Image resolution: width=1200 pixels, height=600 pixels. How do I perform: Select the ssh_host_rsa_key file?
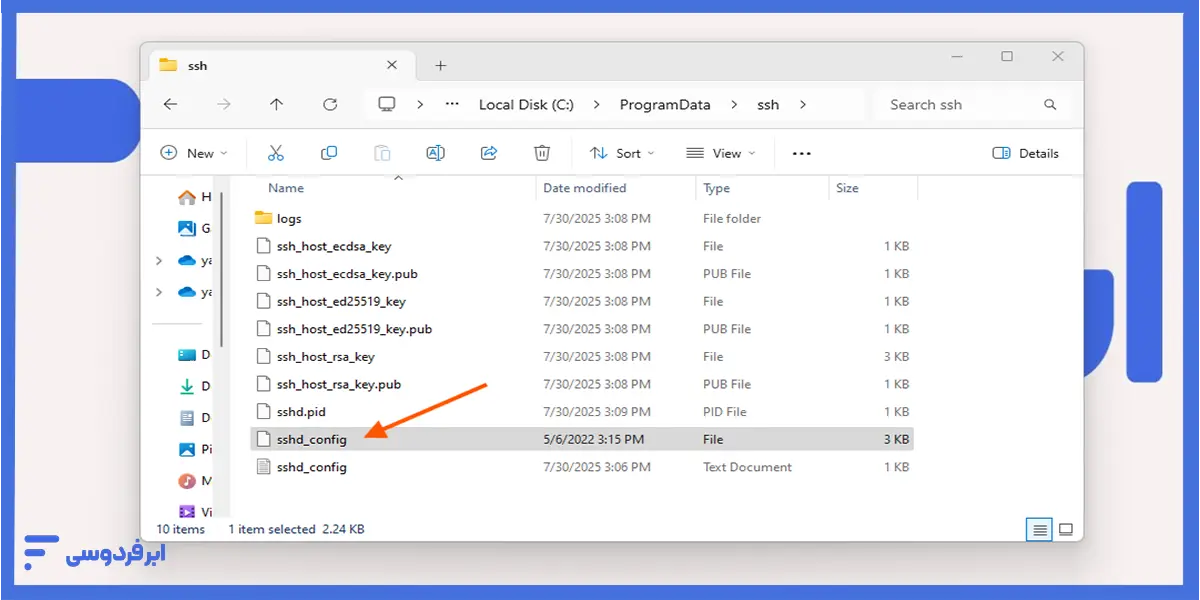click(581, 356)
